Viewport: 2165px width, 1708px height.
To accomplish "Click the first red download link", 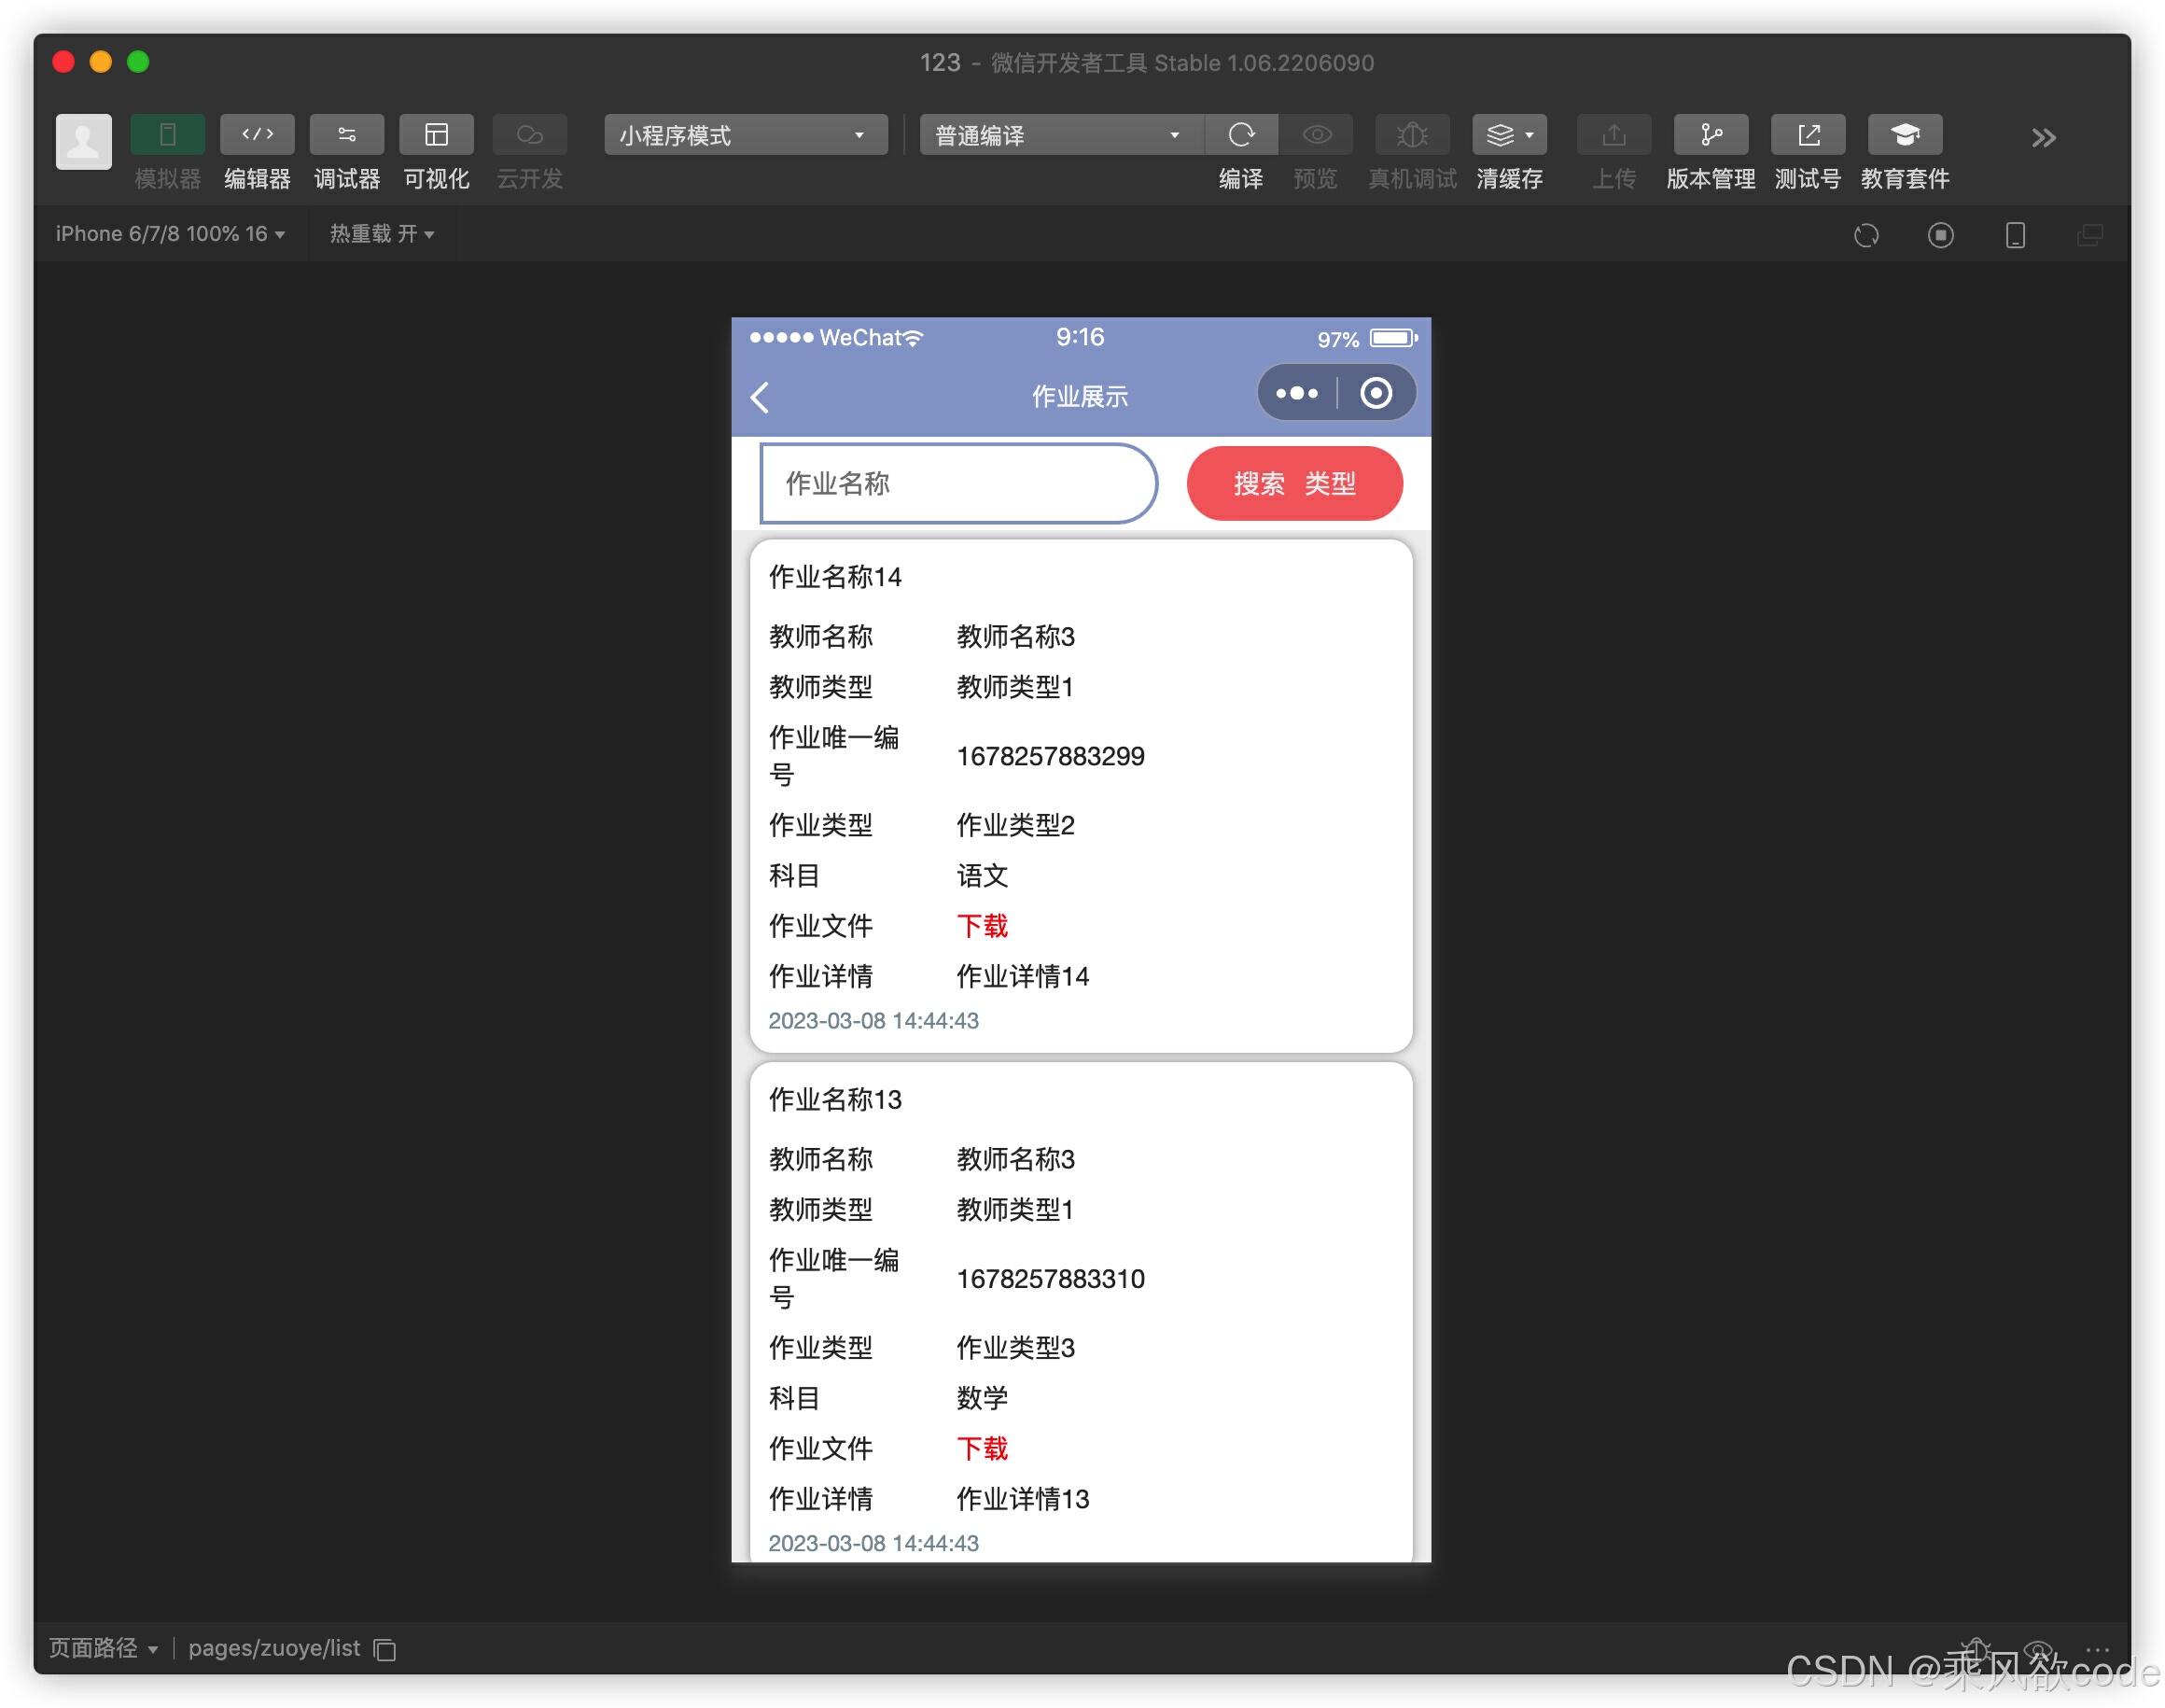I will click(x=981, y=926).
